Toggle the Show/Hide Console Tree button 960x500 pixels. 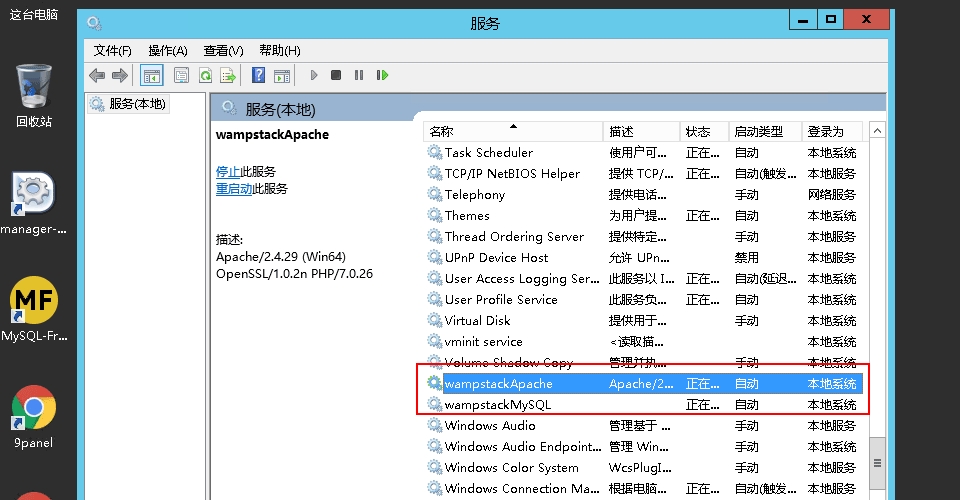(x=152, y=75)
